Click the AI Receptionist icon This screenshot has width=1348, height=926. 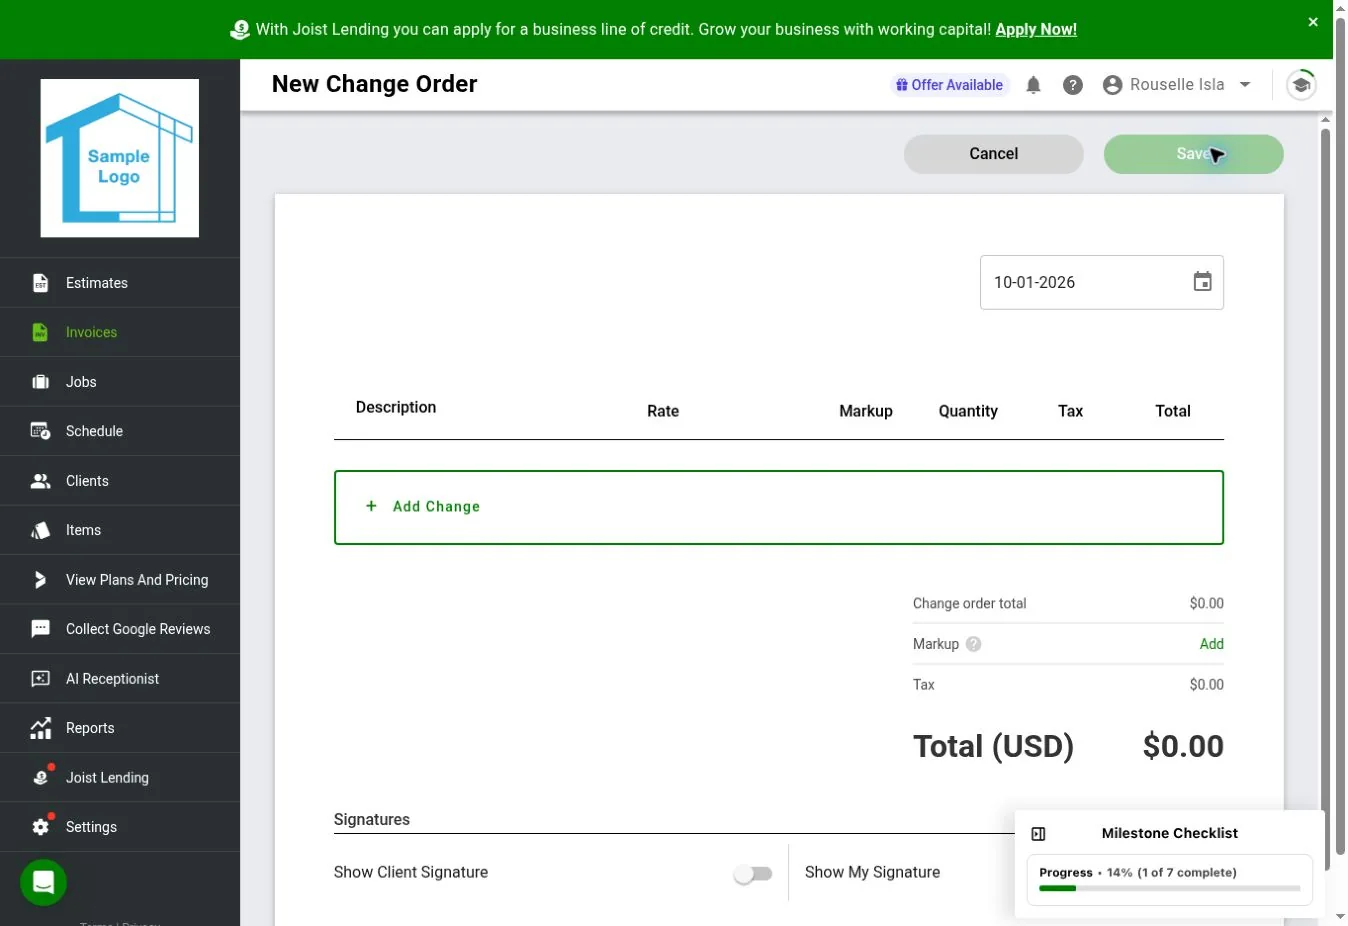40,679
